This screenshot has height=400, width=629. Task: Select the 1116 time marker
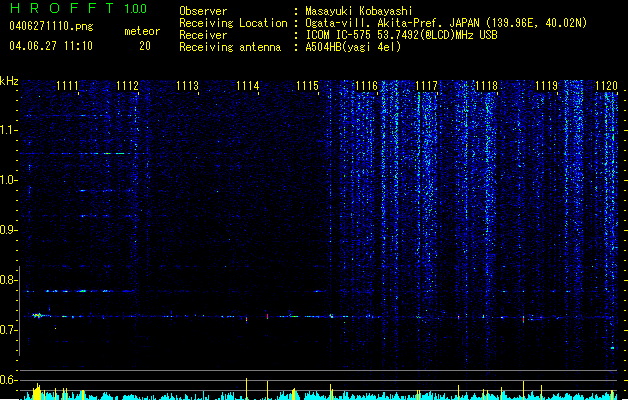coord(367,86)
